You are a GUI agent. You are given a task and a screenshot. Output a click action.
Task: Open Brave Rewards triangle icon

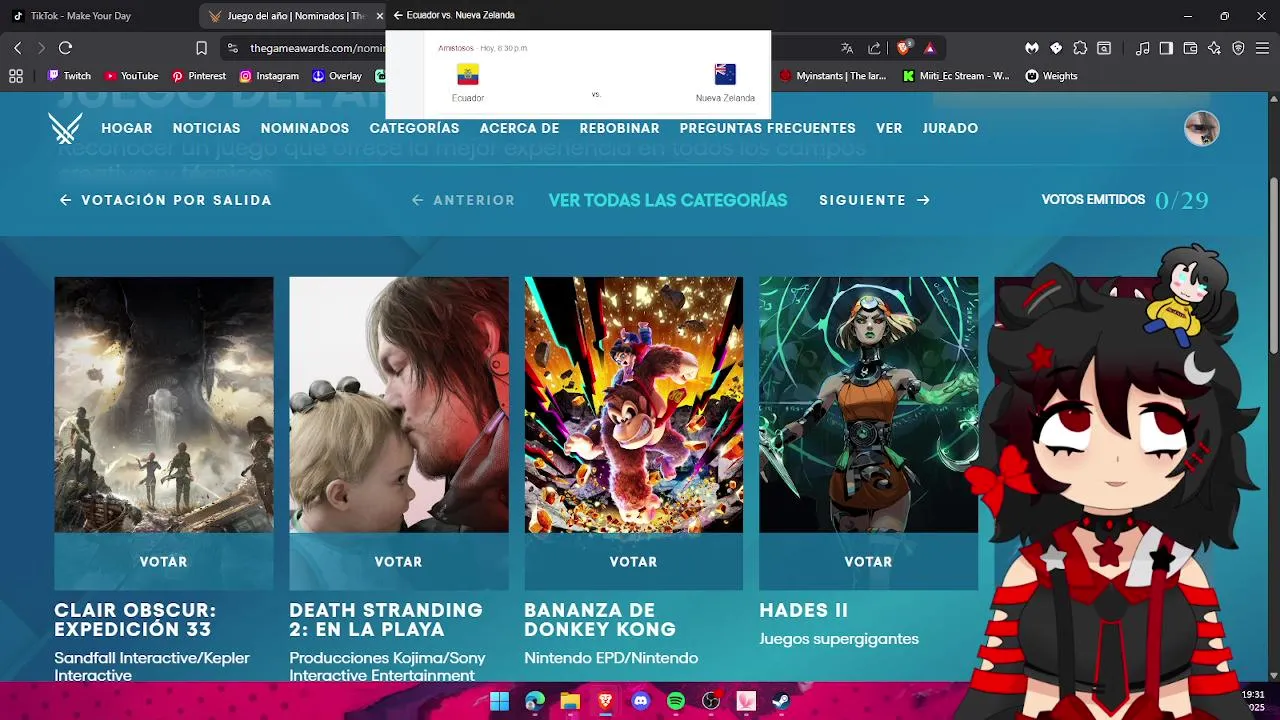tap(929, 48)
